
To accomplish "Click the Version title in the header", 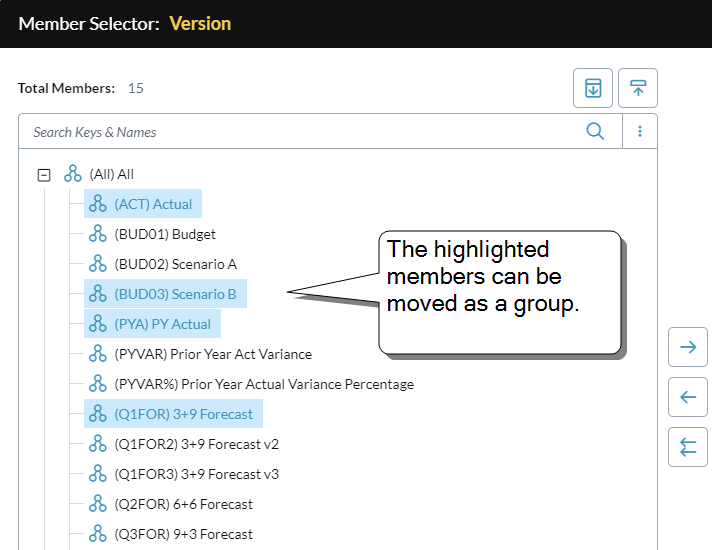I will pos(200,24).
